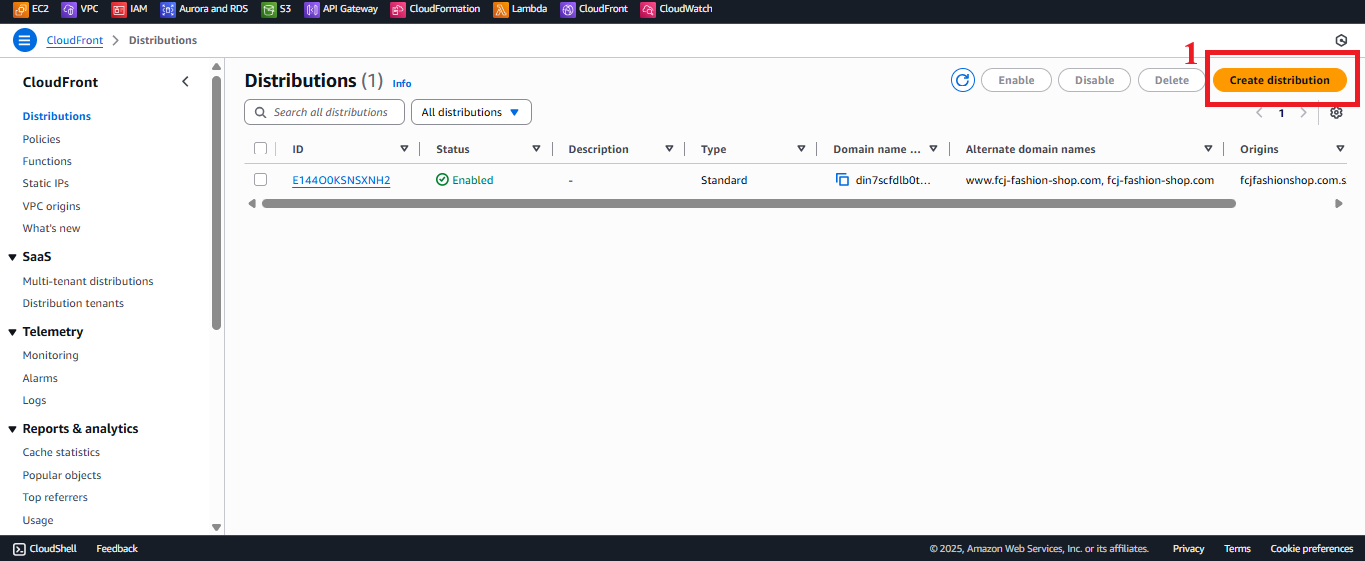Open CloudWatch service shortcut
The height and width of the screenshot is (561, 1365).
click(x=676, y=9)
